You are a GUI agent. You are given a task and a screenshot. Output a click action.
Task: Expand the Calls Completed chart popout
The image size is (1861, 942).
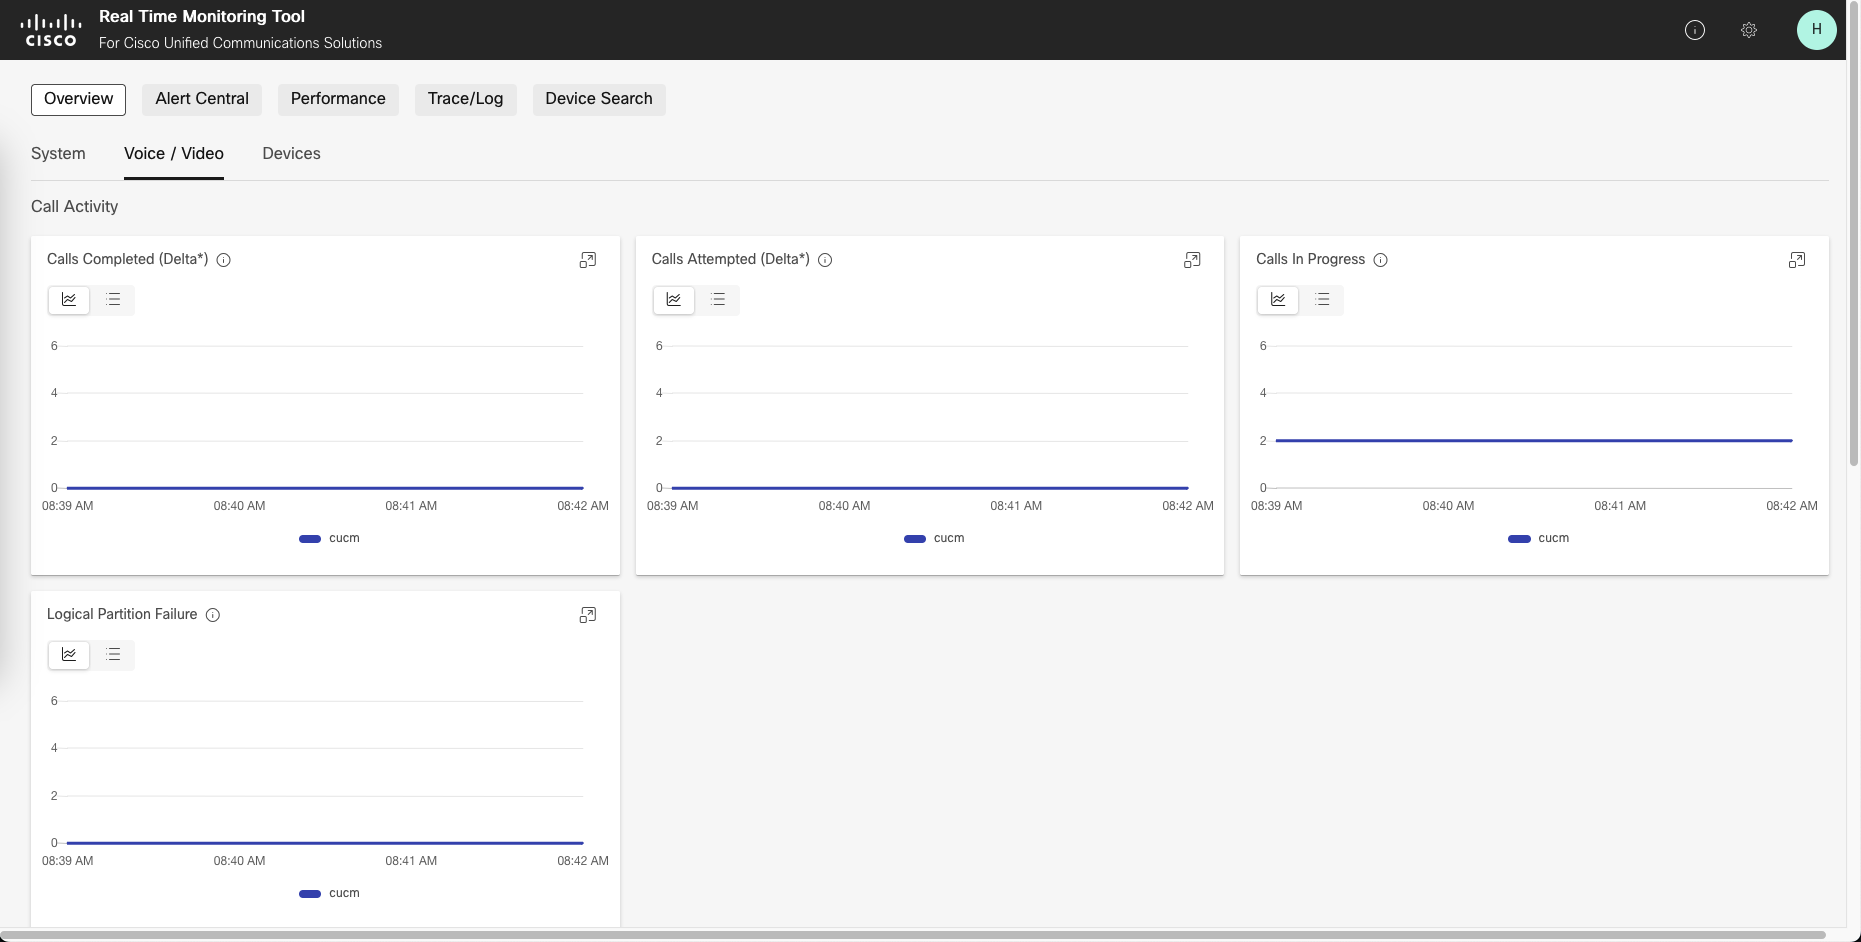tap(588, 260)
